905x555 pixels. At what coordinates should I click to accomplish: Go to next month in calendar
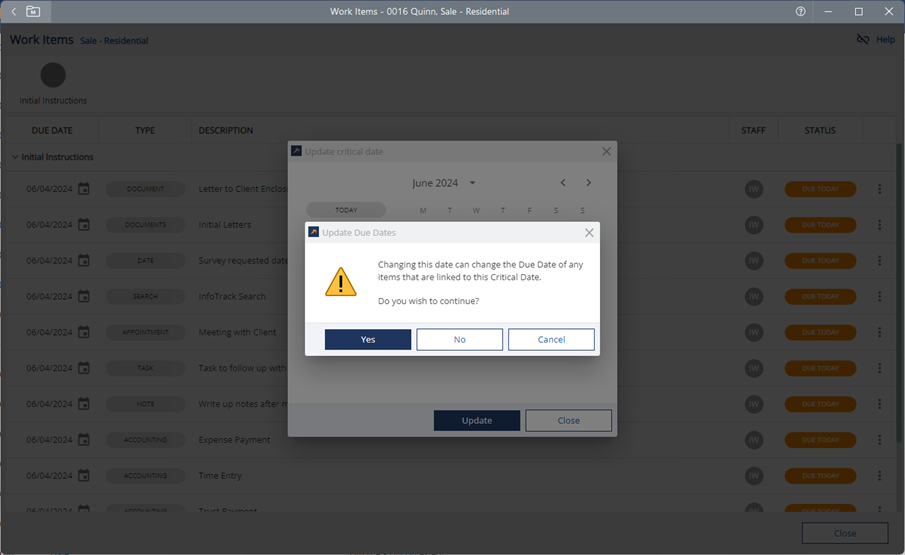click(x=589, y=183)
